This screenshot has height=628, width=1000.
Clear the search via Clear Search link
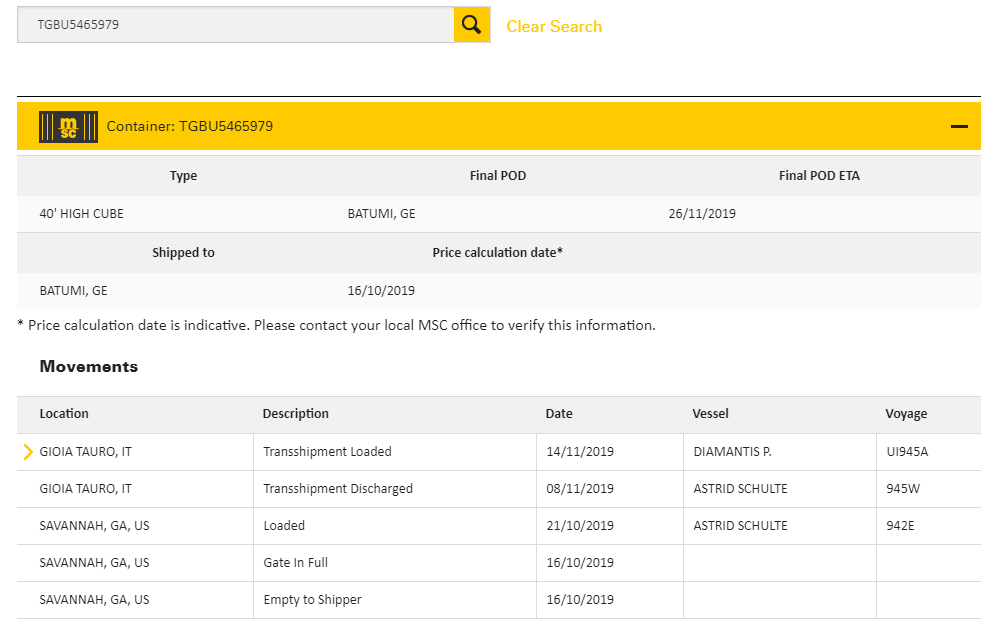tap(554, 26)
